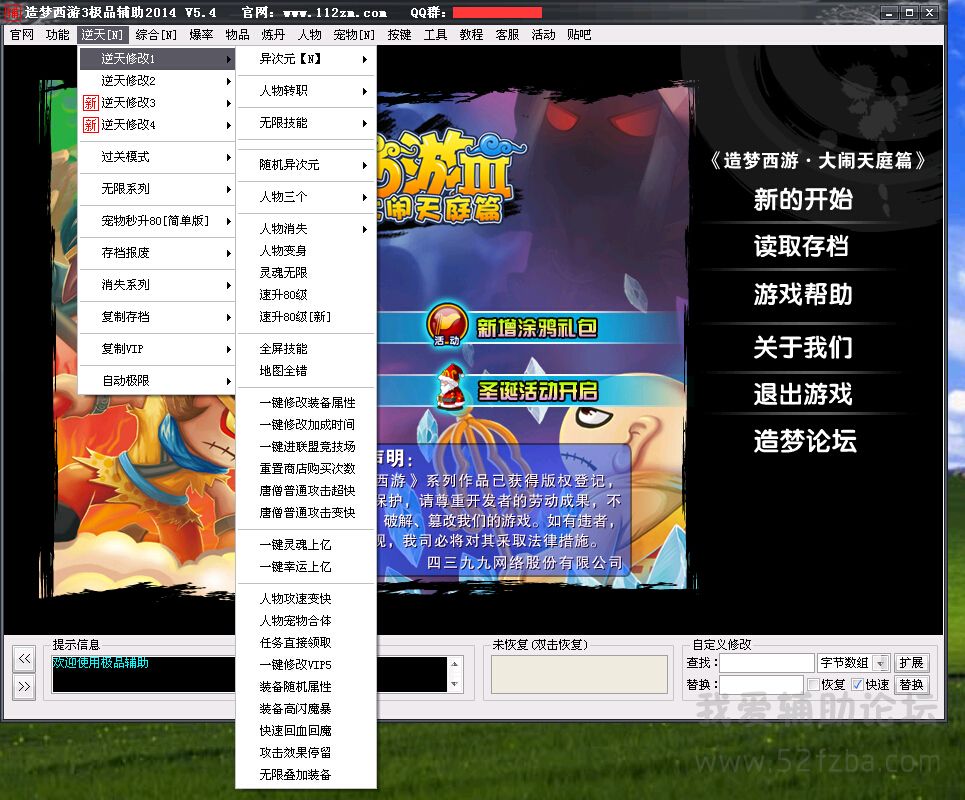Select 一键灵魂上亿 menu entry
This screenshot has height=800, width=965.
click(306, 545)
